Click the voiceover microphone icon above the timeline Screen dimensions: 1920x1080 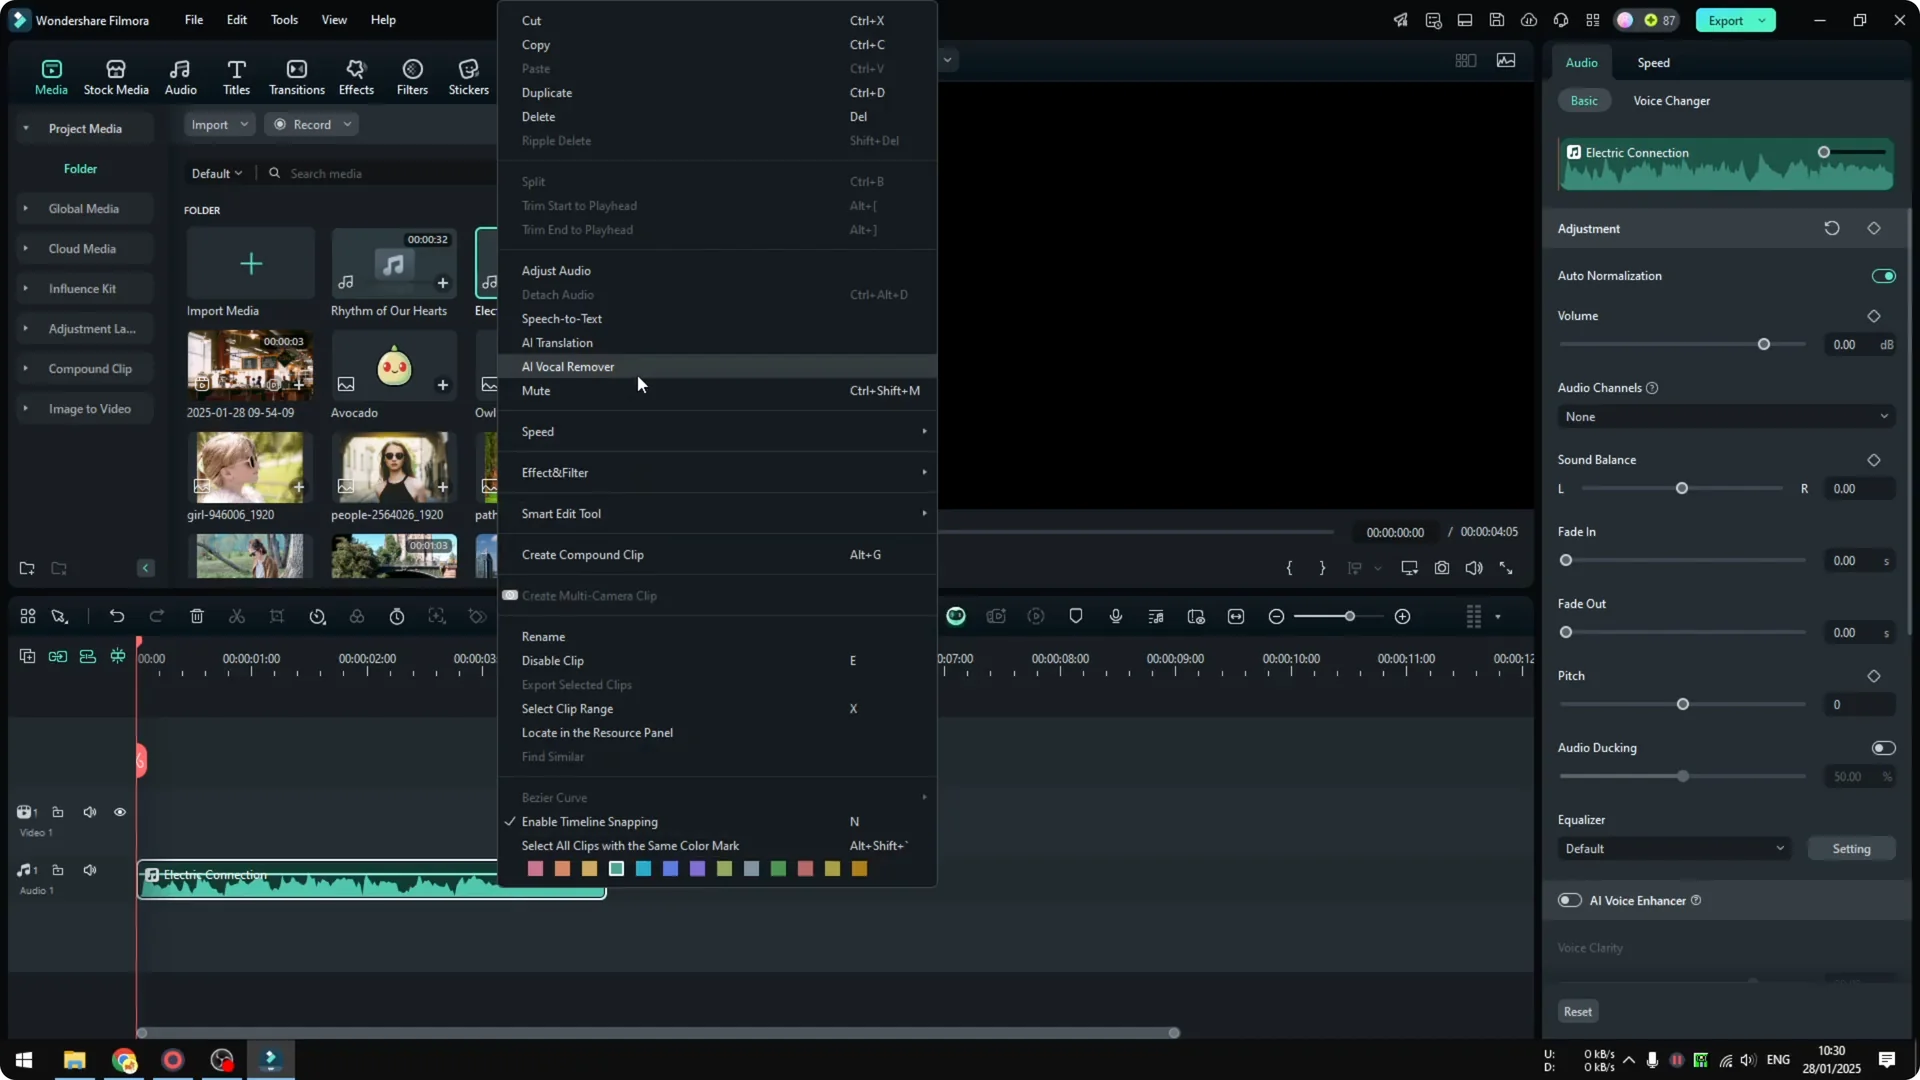[x=1115, y=616]
